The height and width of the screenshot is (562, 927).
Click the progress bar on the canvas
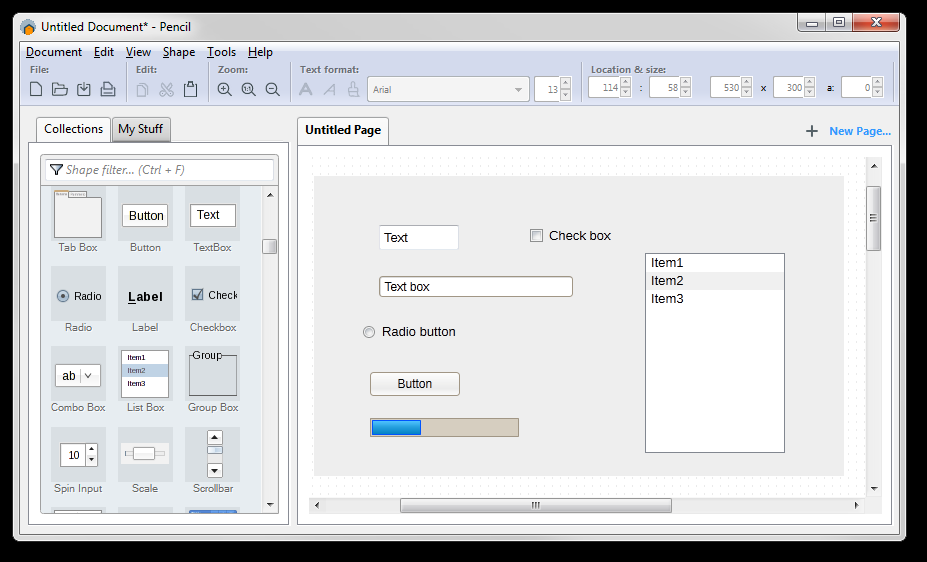445,427
